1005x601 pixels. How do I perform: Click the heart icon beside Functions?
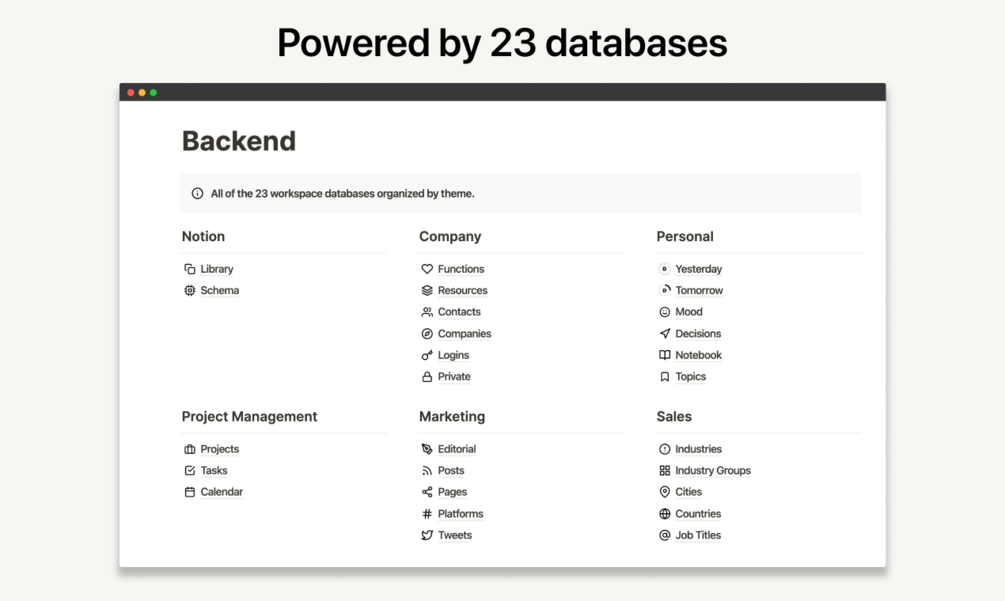(427, 269)
